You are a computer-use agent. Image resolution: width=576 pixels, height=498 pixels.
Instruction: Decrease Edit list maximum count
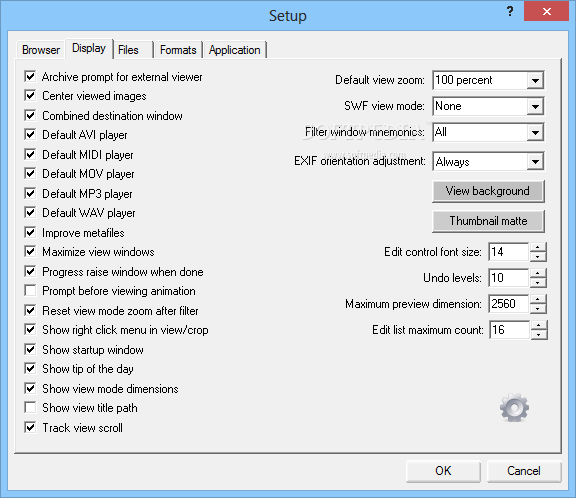(539, 335)
